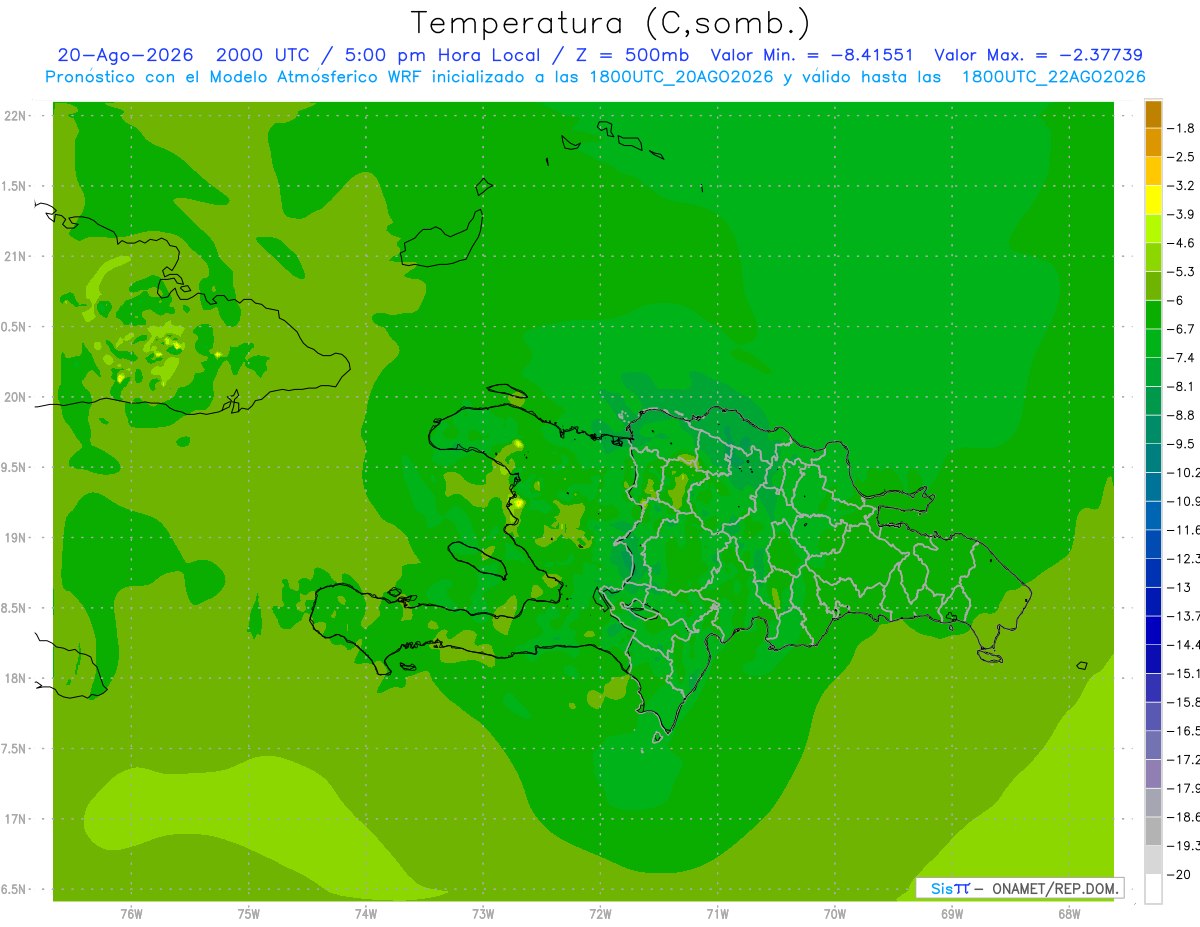Select the -8.1 colorbar value
1200x927 pixels.
(x=1182, y=387)
